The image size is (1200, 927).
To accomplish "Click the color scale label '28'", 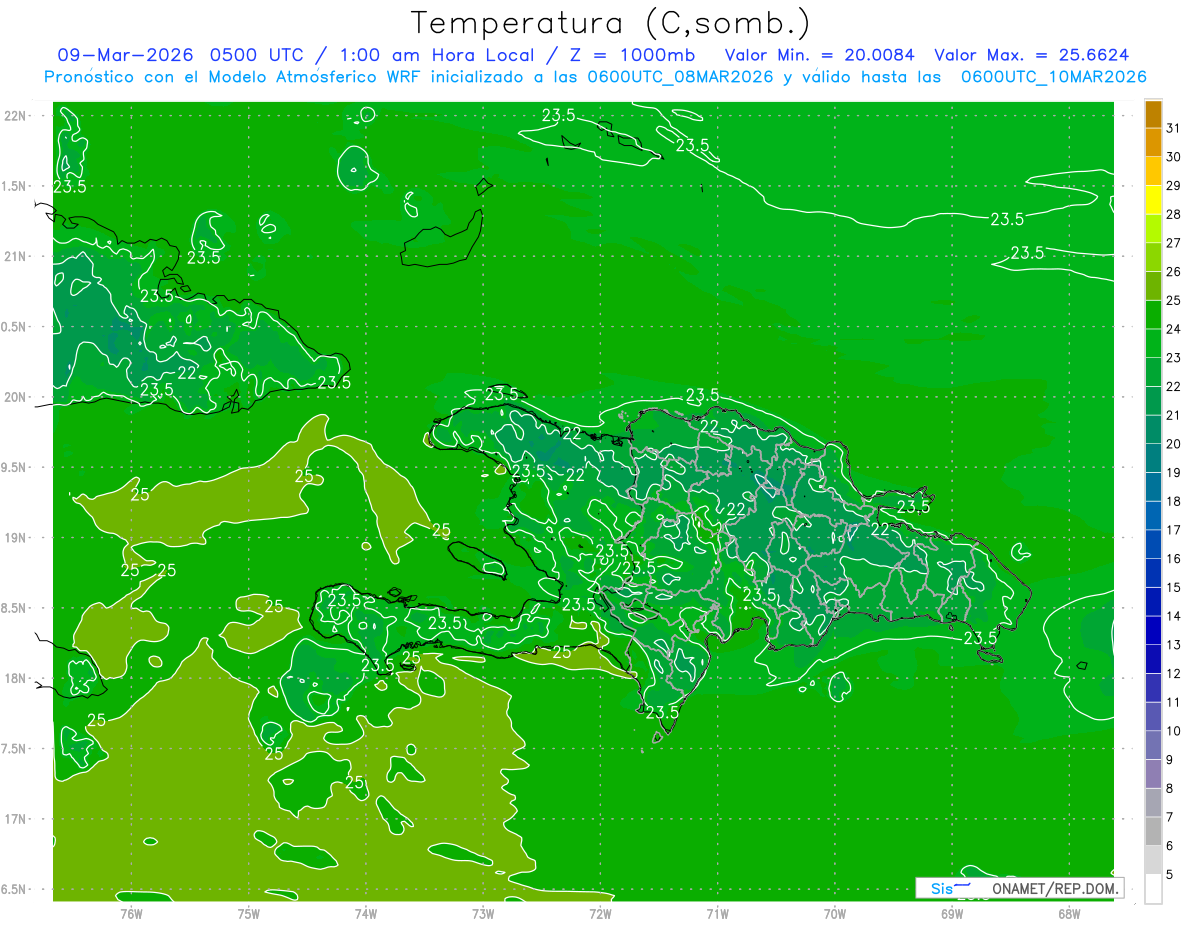I will [1173, 214].
